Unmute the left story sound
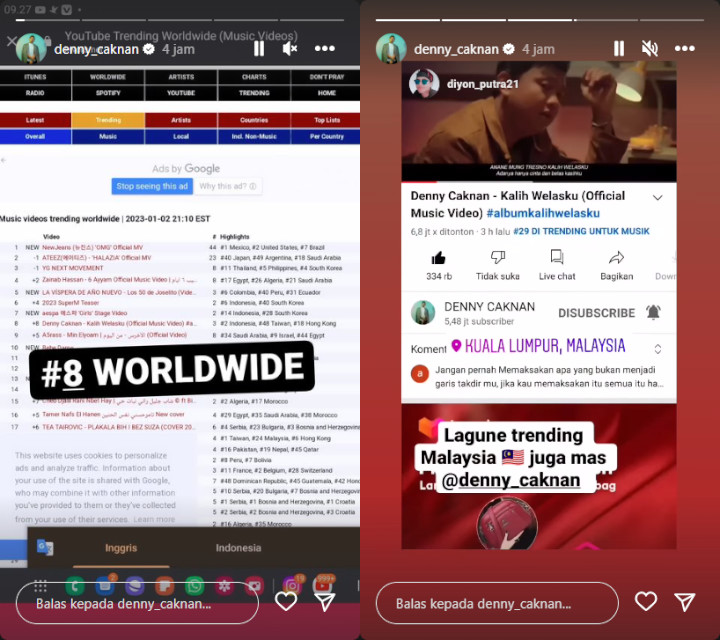The image size is (720, 640). pos(290,48)
